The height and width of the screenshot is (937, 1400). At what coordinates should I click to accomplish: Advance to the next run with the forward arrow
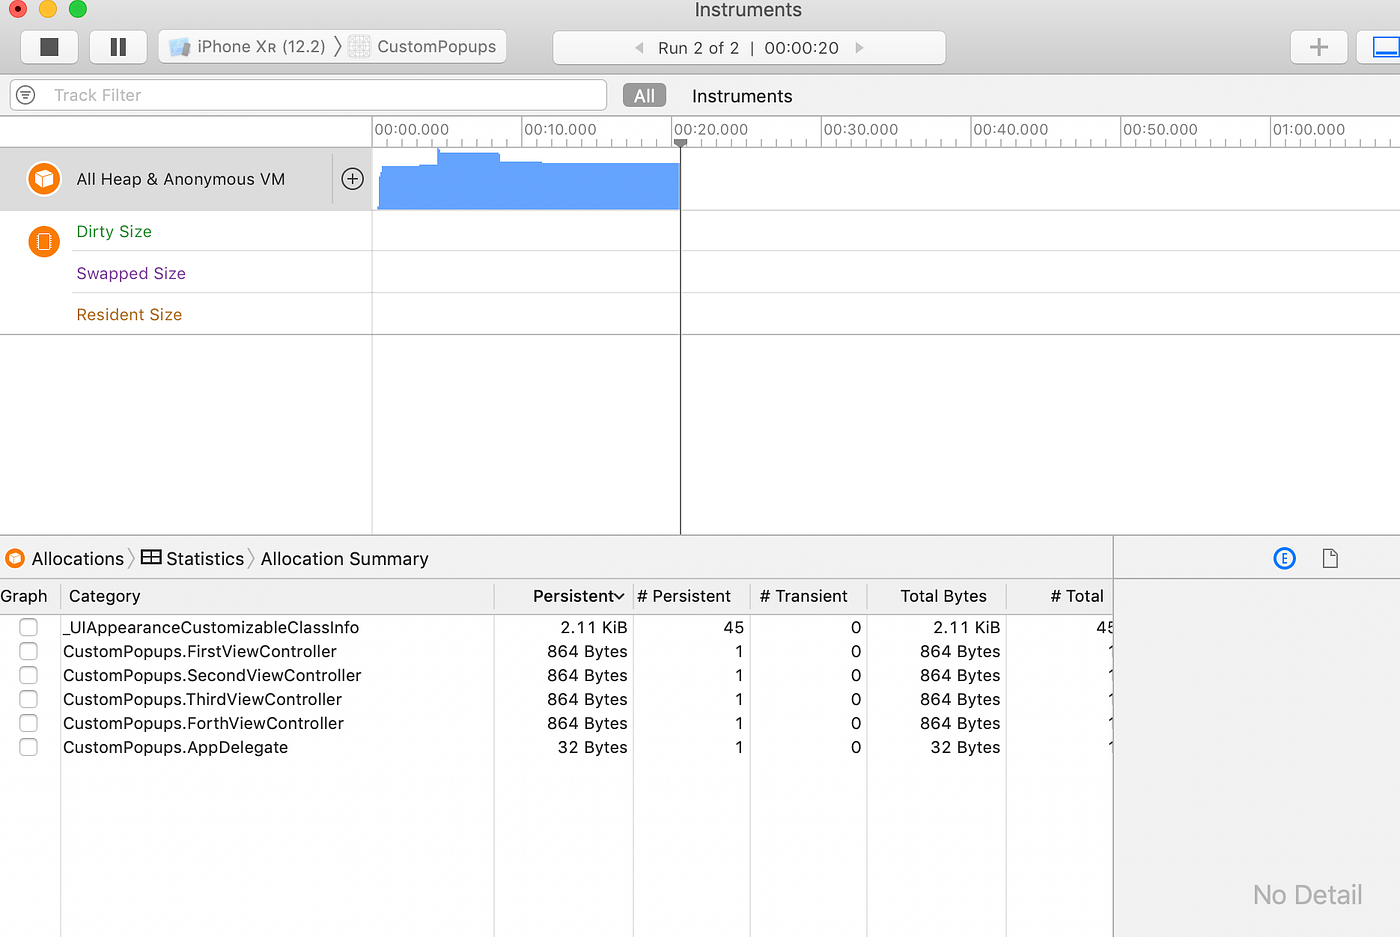858,47
